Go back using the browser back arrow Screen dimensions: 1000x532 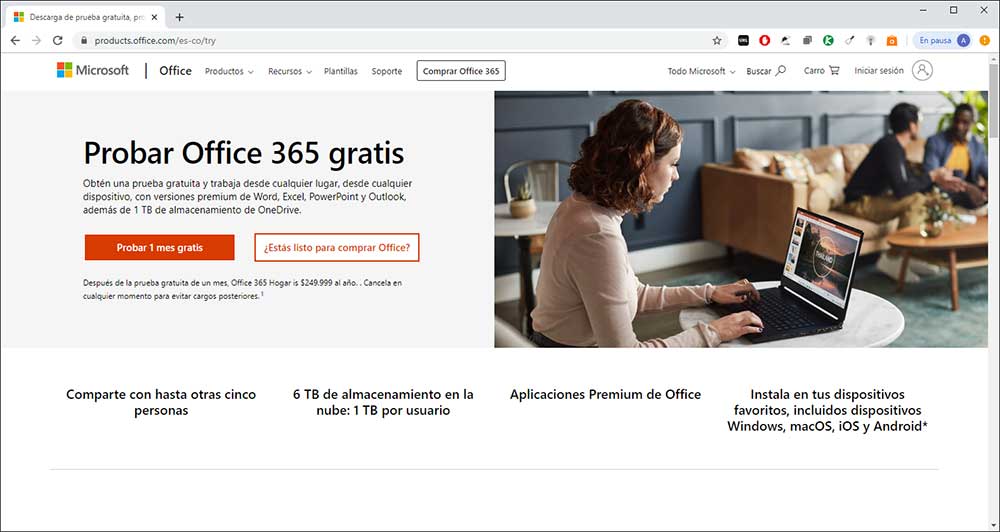click(15, 40)
